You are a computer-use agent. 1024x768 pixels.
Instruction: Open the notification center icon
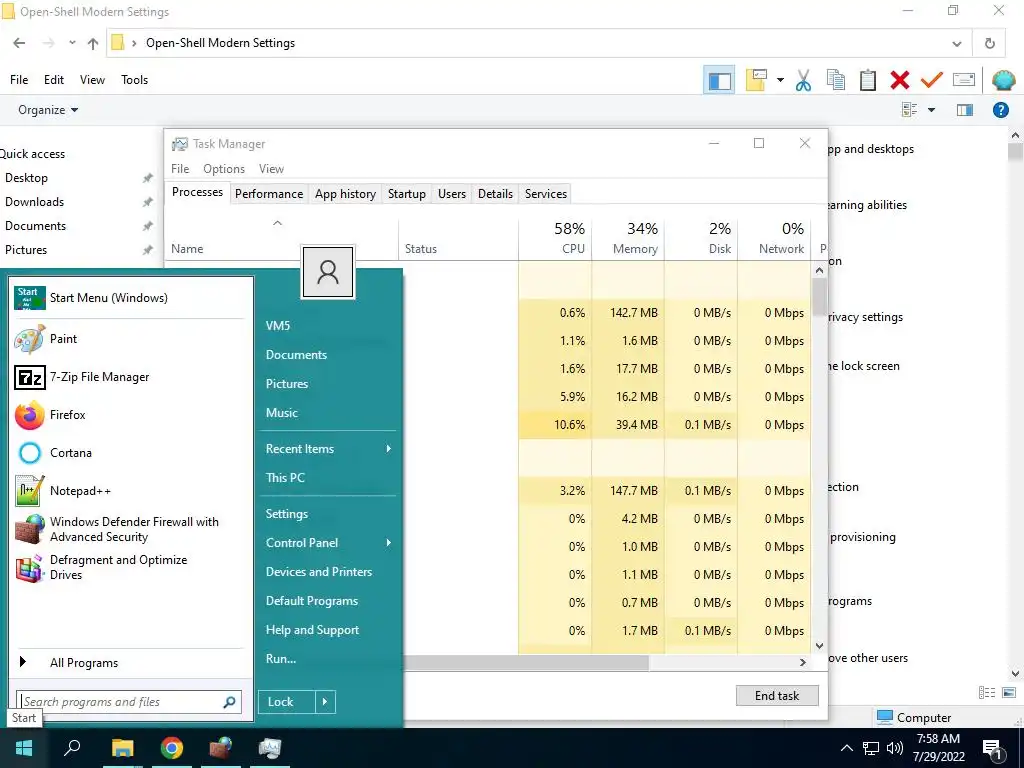click(992, 749)
